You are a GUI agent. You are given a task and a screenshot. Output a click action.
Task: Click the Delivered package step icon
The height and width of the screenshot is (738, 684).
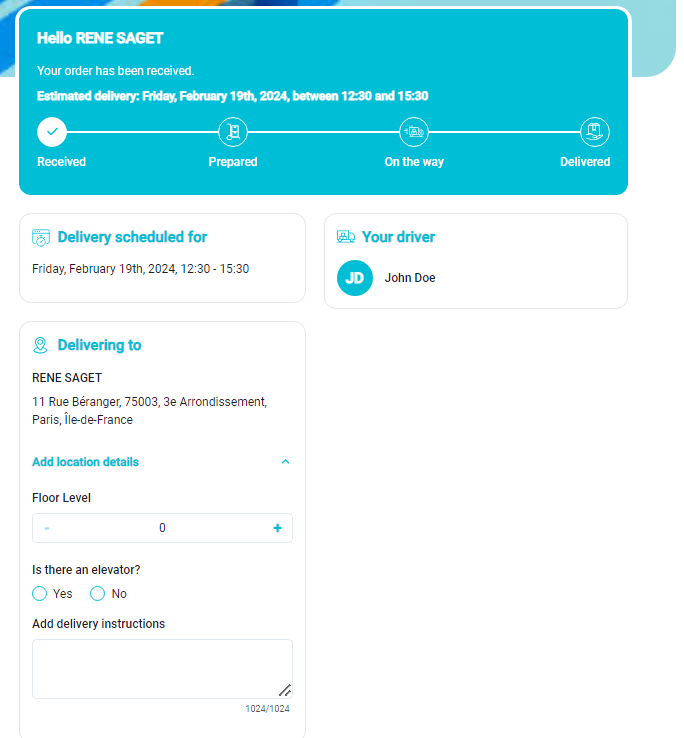595,132
